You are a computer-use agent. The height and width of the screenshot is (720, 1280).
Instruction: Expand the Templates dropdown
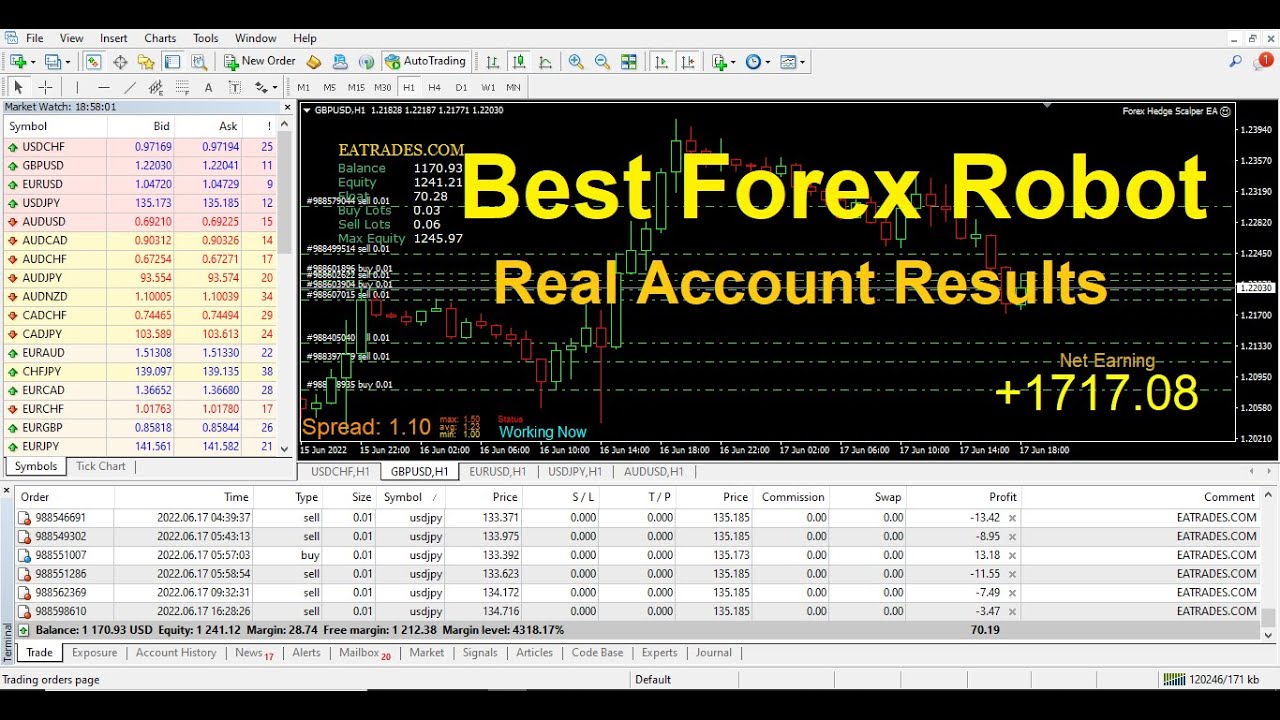802,62
